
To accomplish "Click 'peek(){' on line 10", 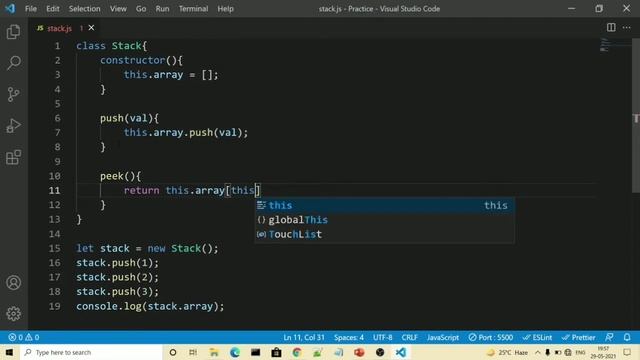I will tap(120, 176).
